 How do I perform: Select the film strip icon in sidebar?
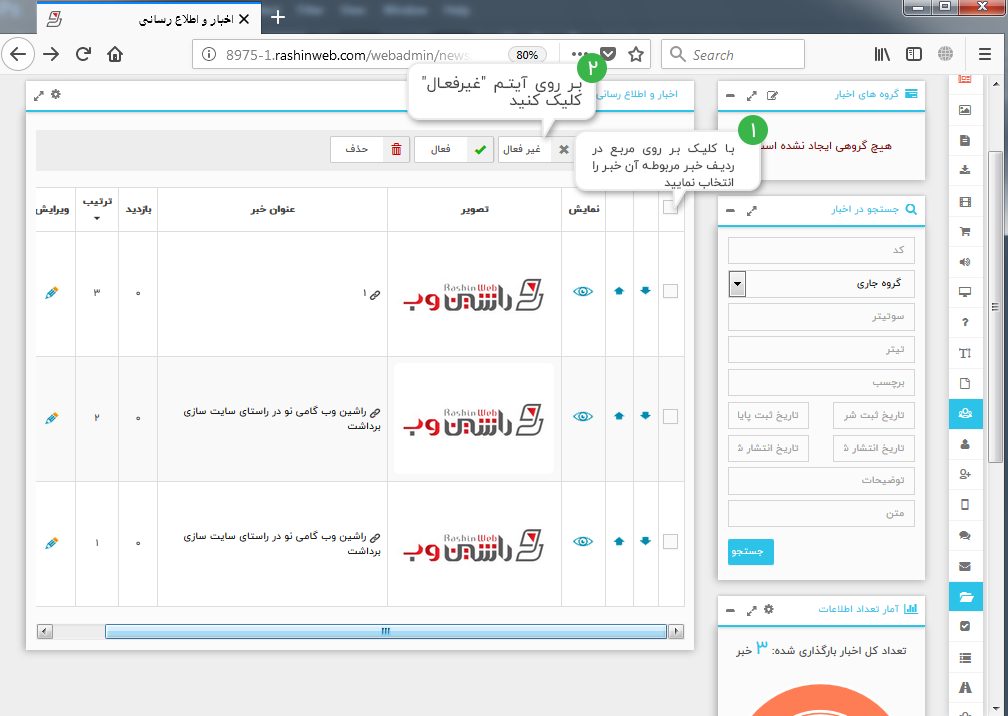click(x=965, y=202)
